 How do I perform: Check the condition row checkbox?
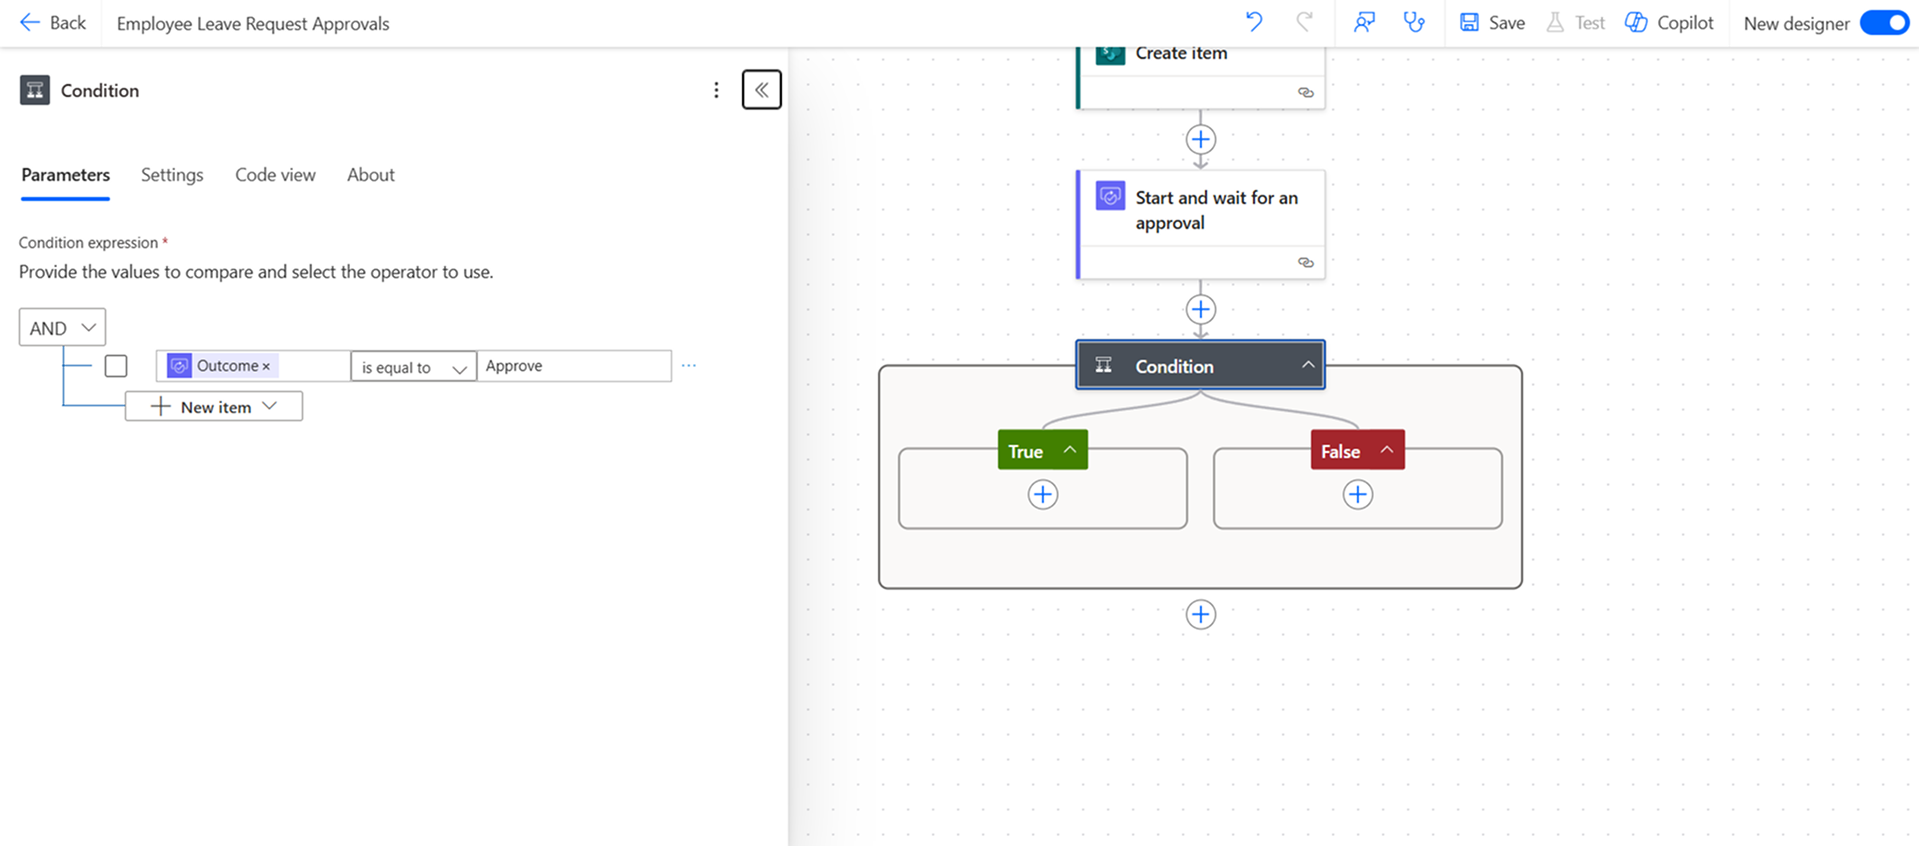coord(116,366)
